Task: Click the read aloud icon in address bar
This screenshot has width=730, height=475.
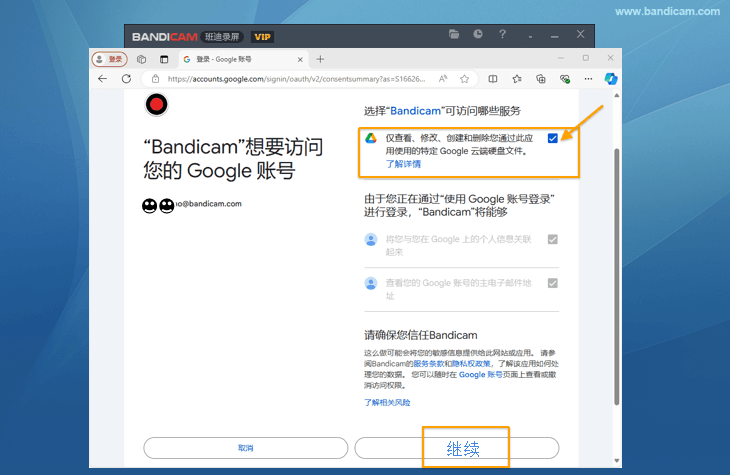Action: click(x=443, y=78)
